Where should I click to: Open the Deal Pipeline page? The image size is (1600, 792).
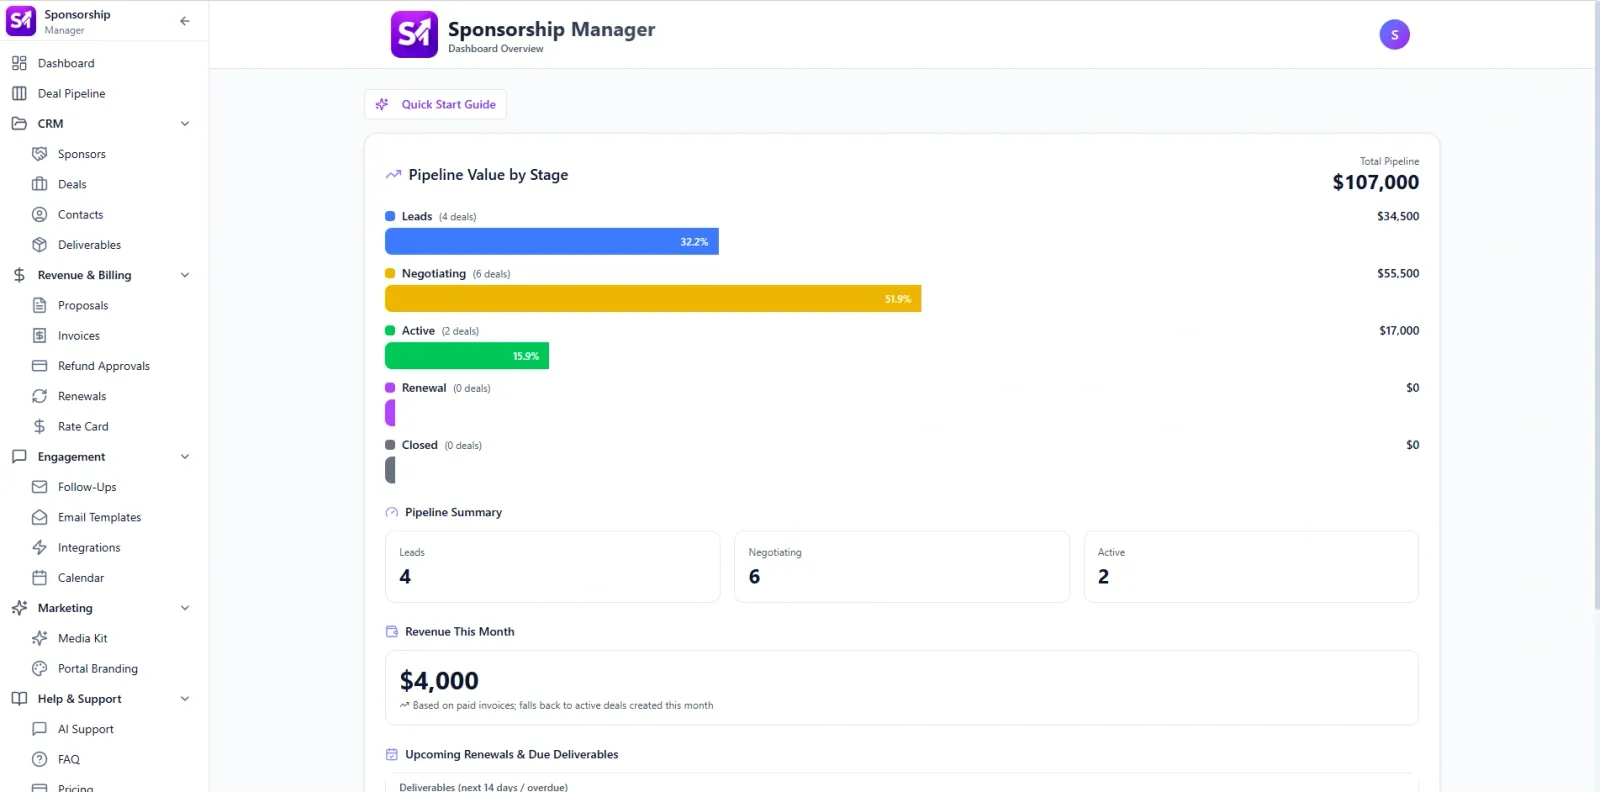click(x=71, y=94)
